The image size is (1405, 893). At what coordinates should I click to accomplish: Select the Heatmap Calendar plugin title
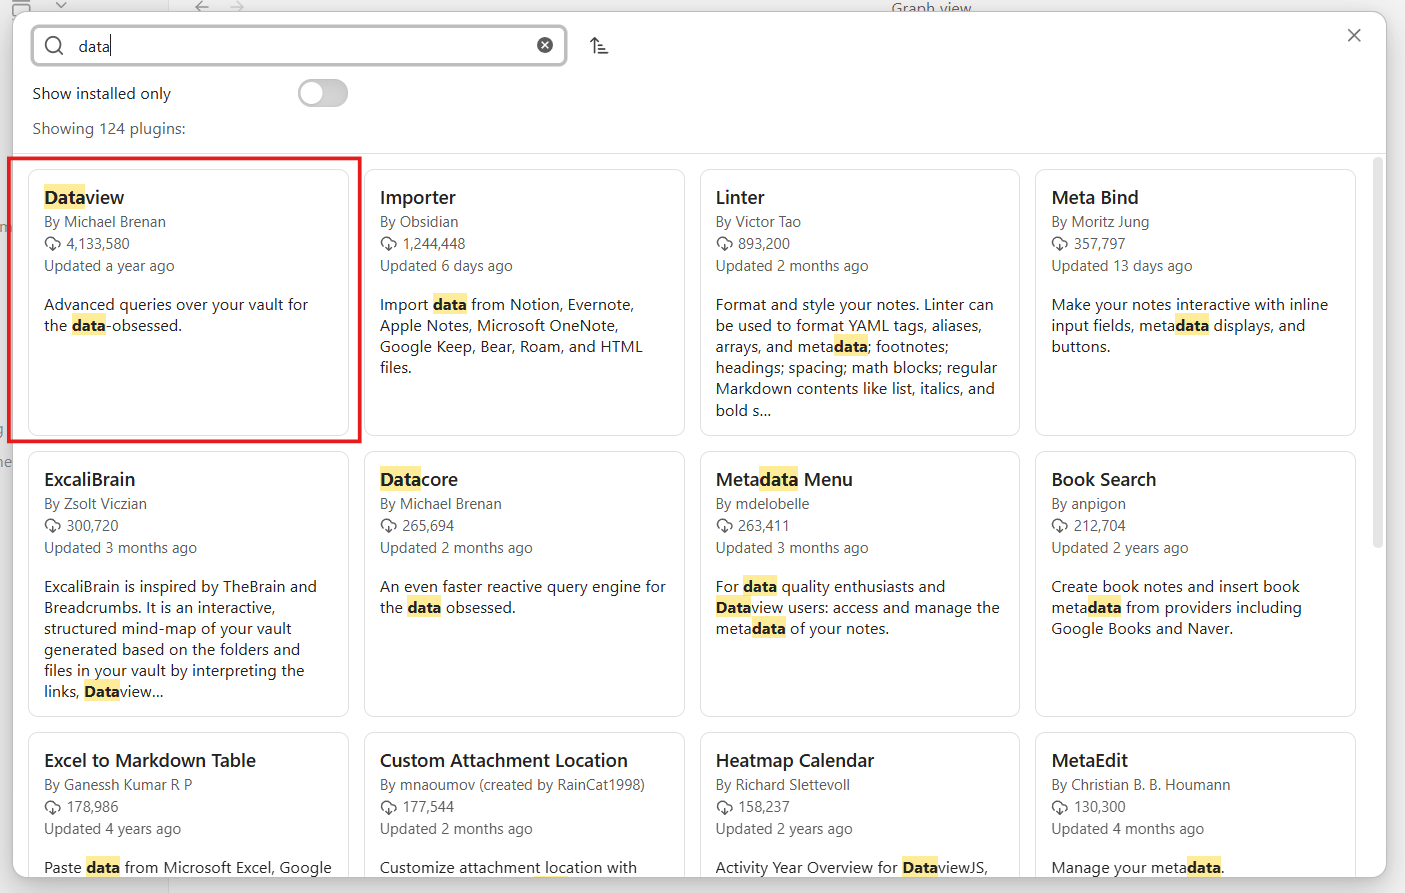coord(795,761)
